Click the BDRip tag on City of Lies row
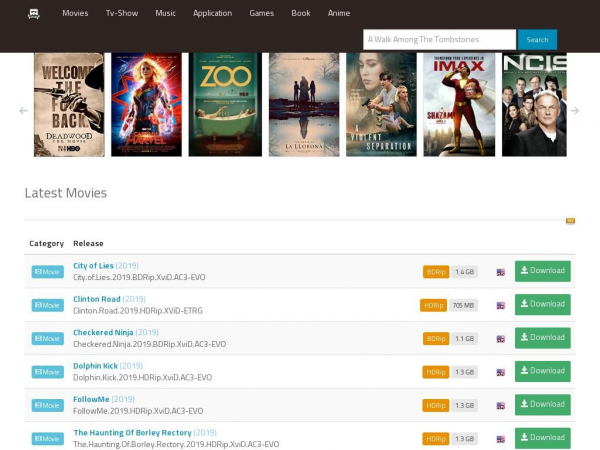The width and height of the screenshot is (600, 450). click(436, 272)
